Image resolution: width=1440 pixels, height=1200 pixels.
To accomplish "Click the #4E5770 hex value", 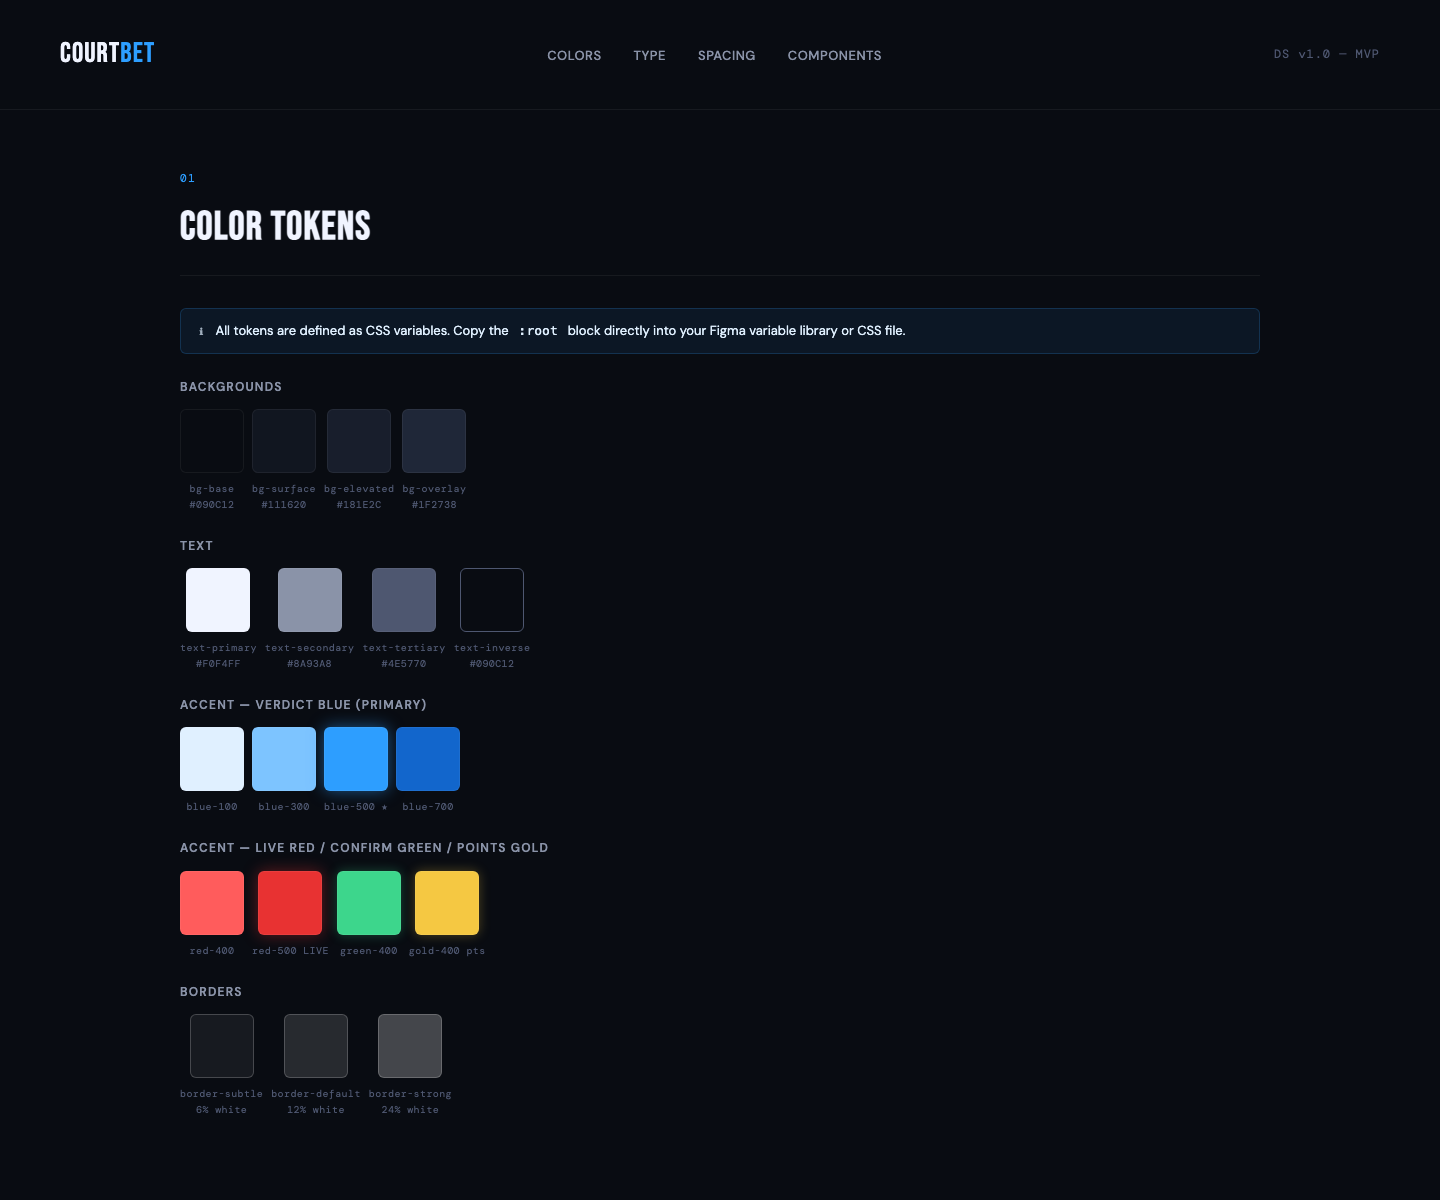I will tap(404, 664).
